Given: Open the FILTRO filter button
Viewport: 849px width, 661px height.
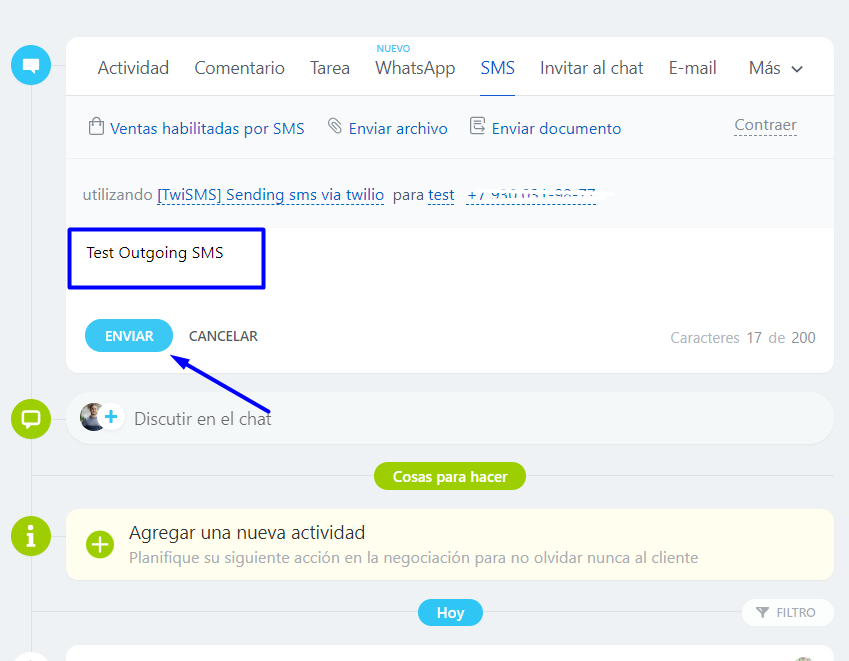Looking at the screenshot, I should [787, 612].
